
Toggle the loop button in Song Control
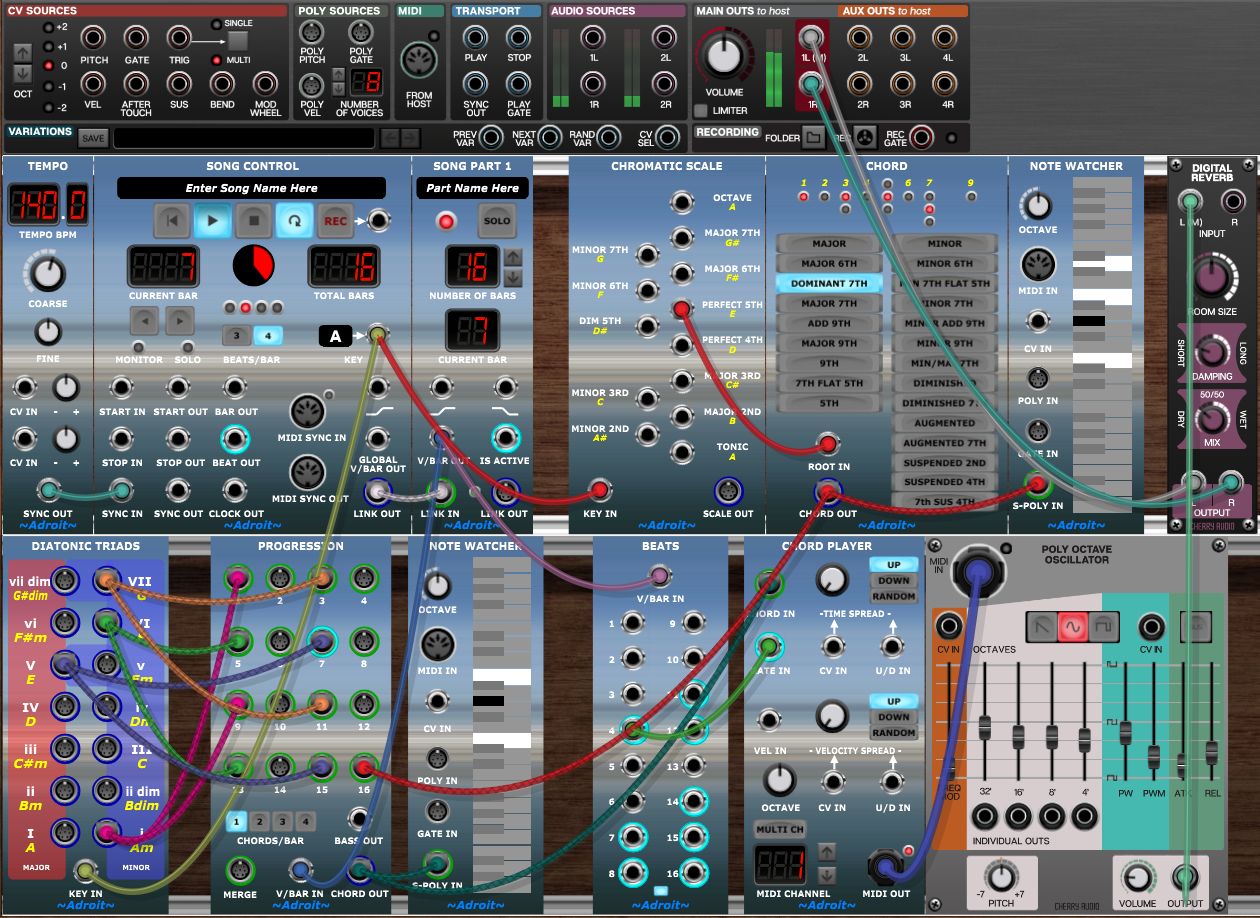[294, 220]
